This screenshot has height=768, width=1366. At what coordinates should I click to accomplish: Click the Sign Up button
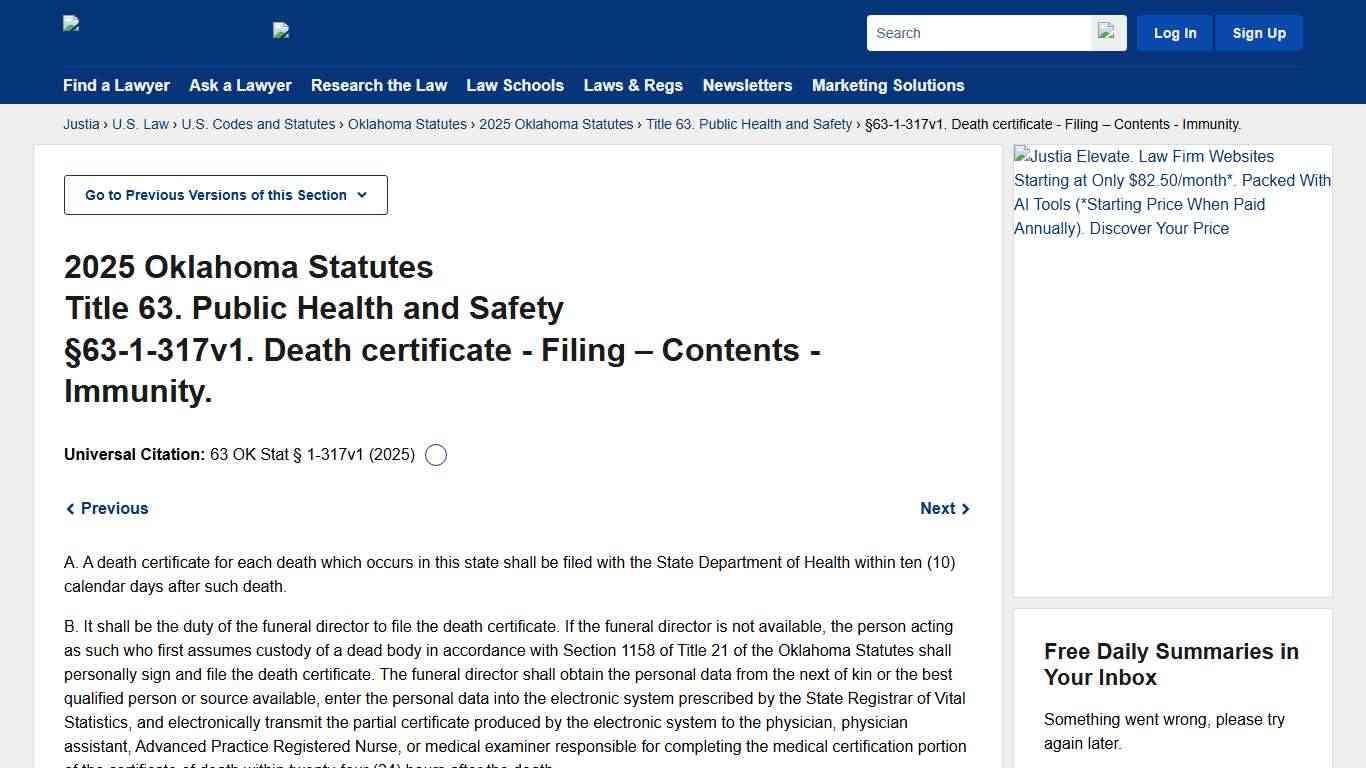click(1258, 32)
